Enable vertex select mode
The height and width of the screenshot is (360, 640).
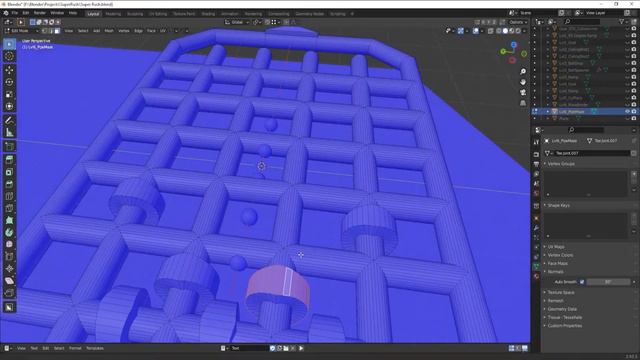(44, 31)
